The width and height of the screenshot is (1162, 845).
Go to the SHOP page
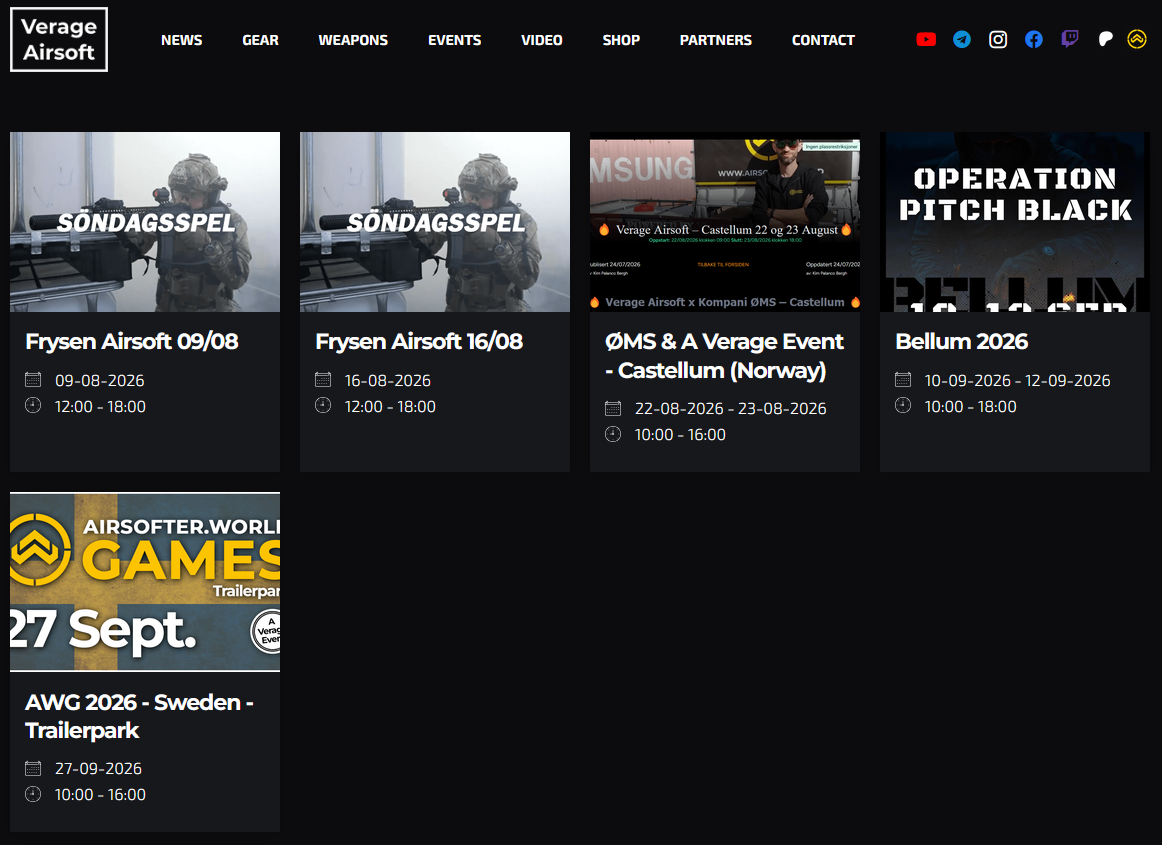pos(621,40)
